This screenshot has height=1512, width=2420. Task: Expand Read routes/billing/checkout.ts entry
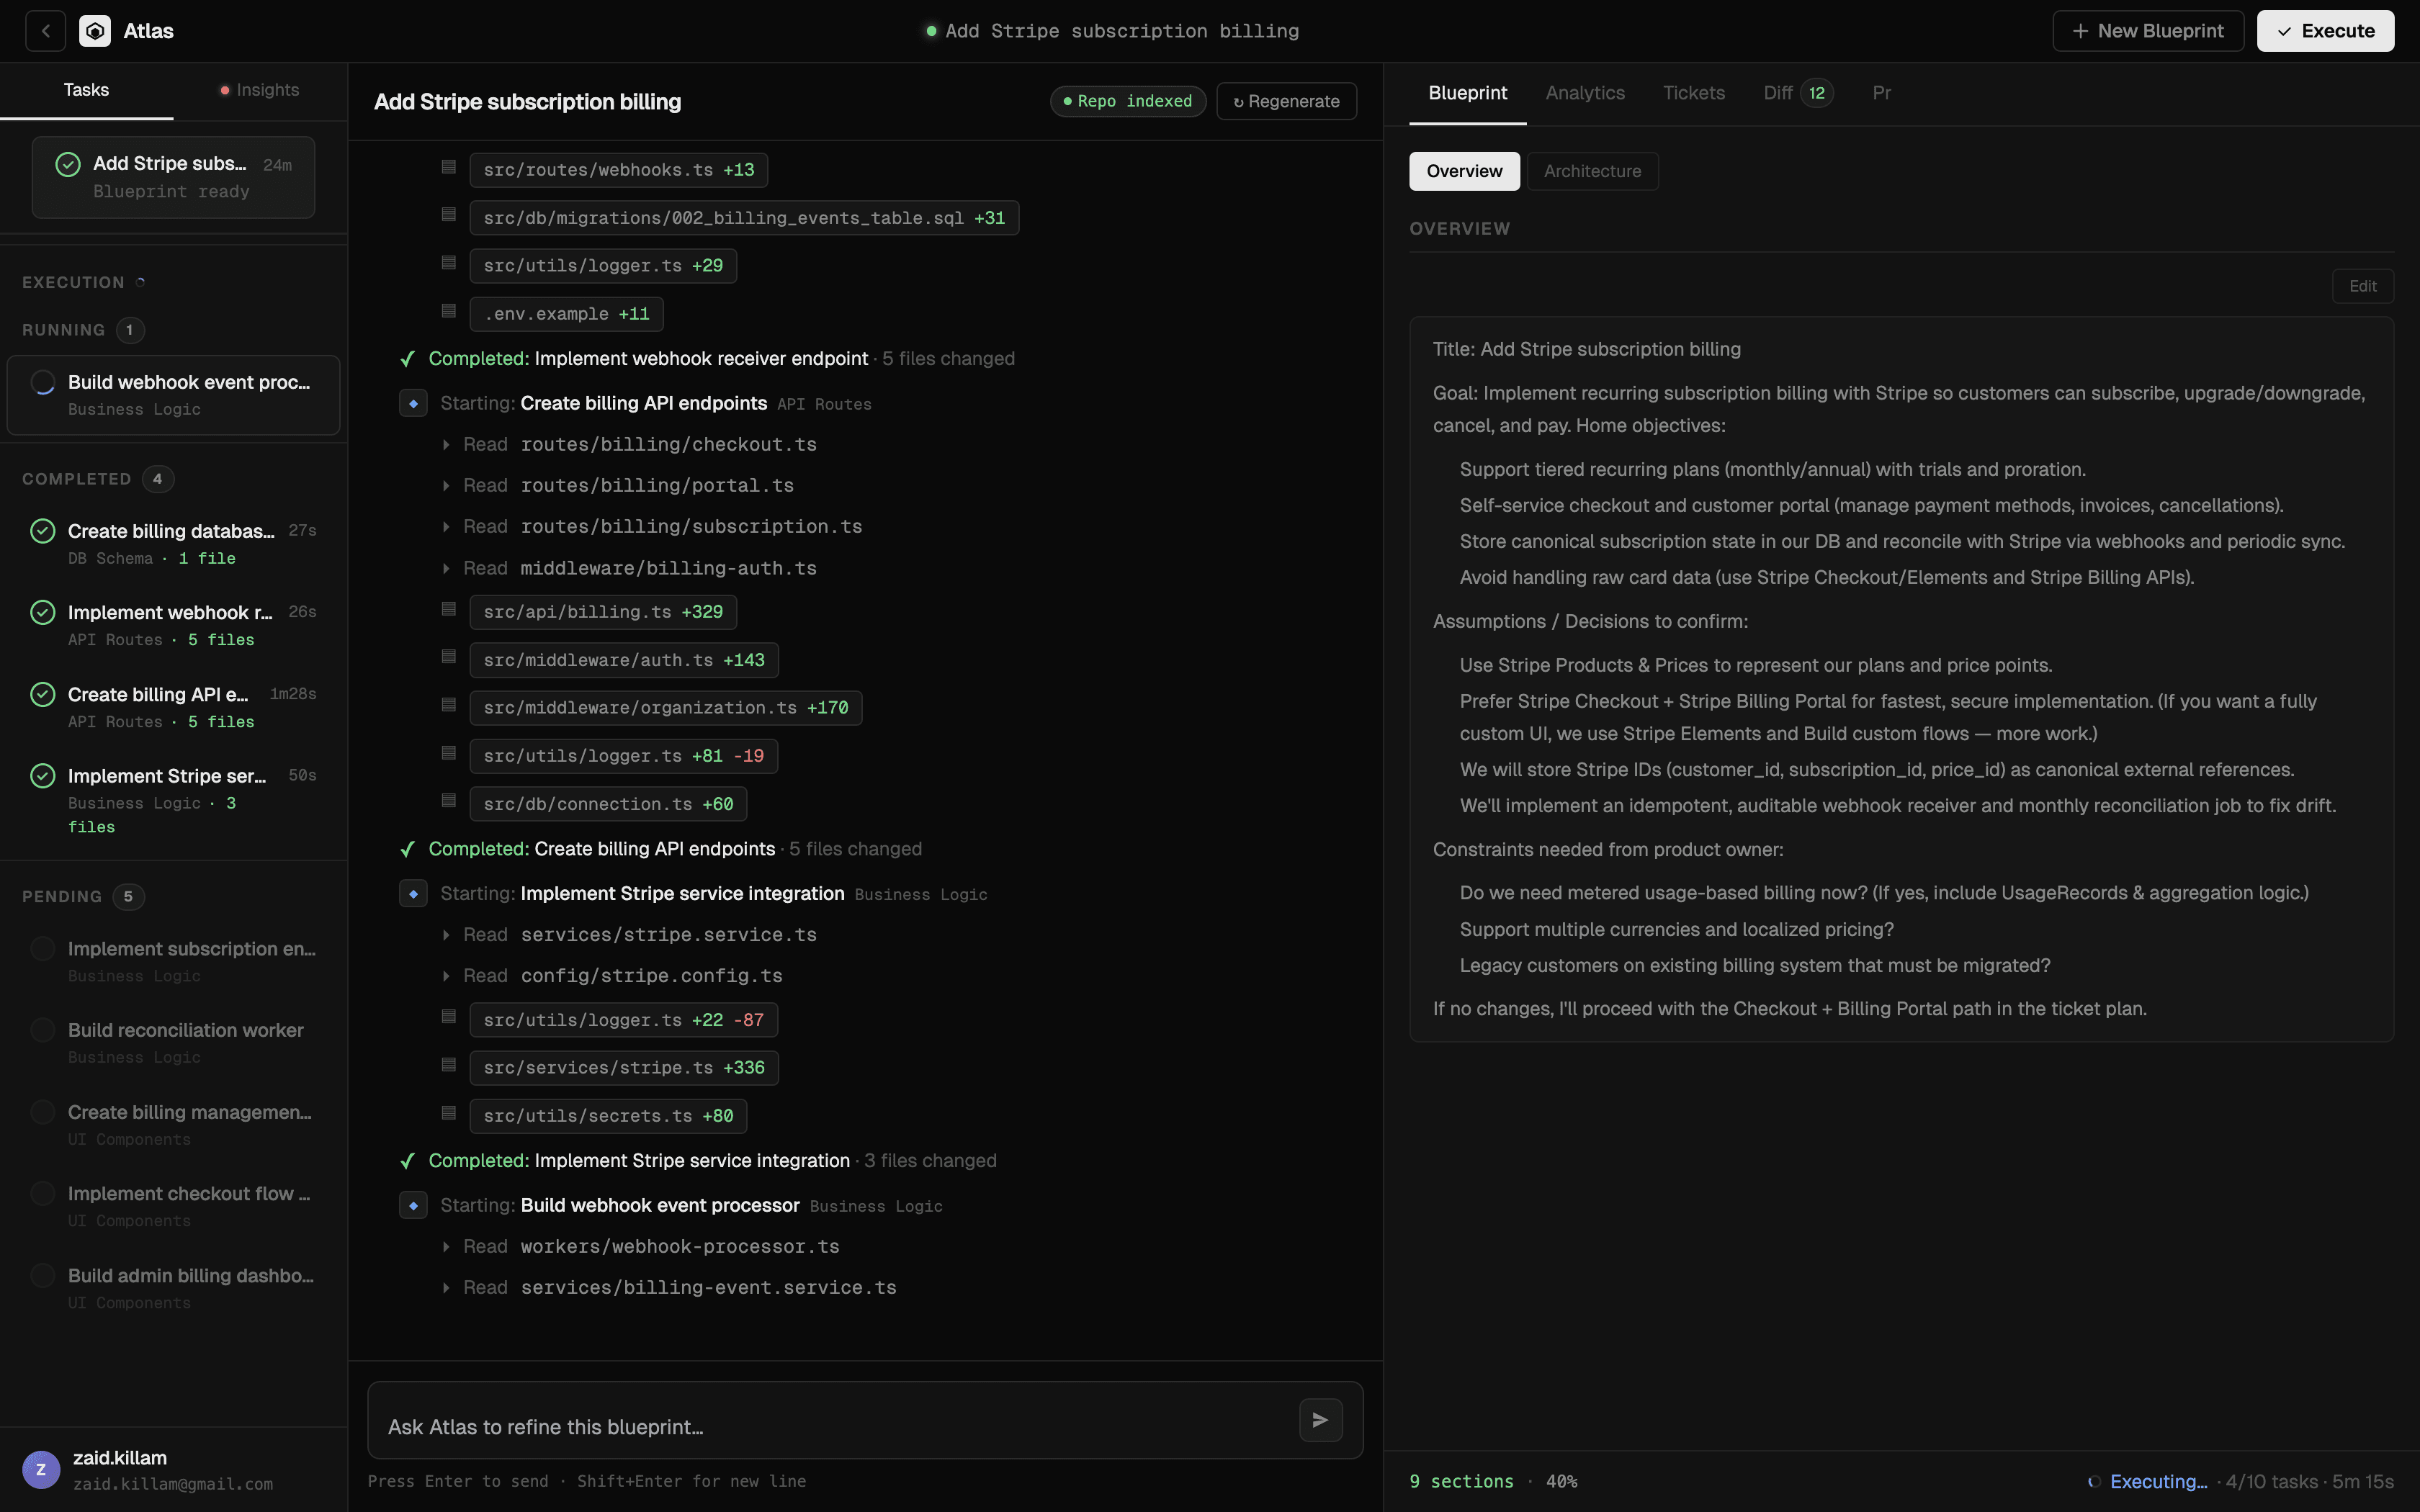446,445
